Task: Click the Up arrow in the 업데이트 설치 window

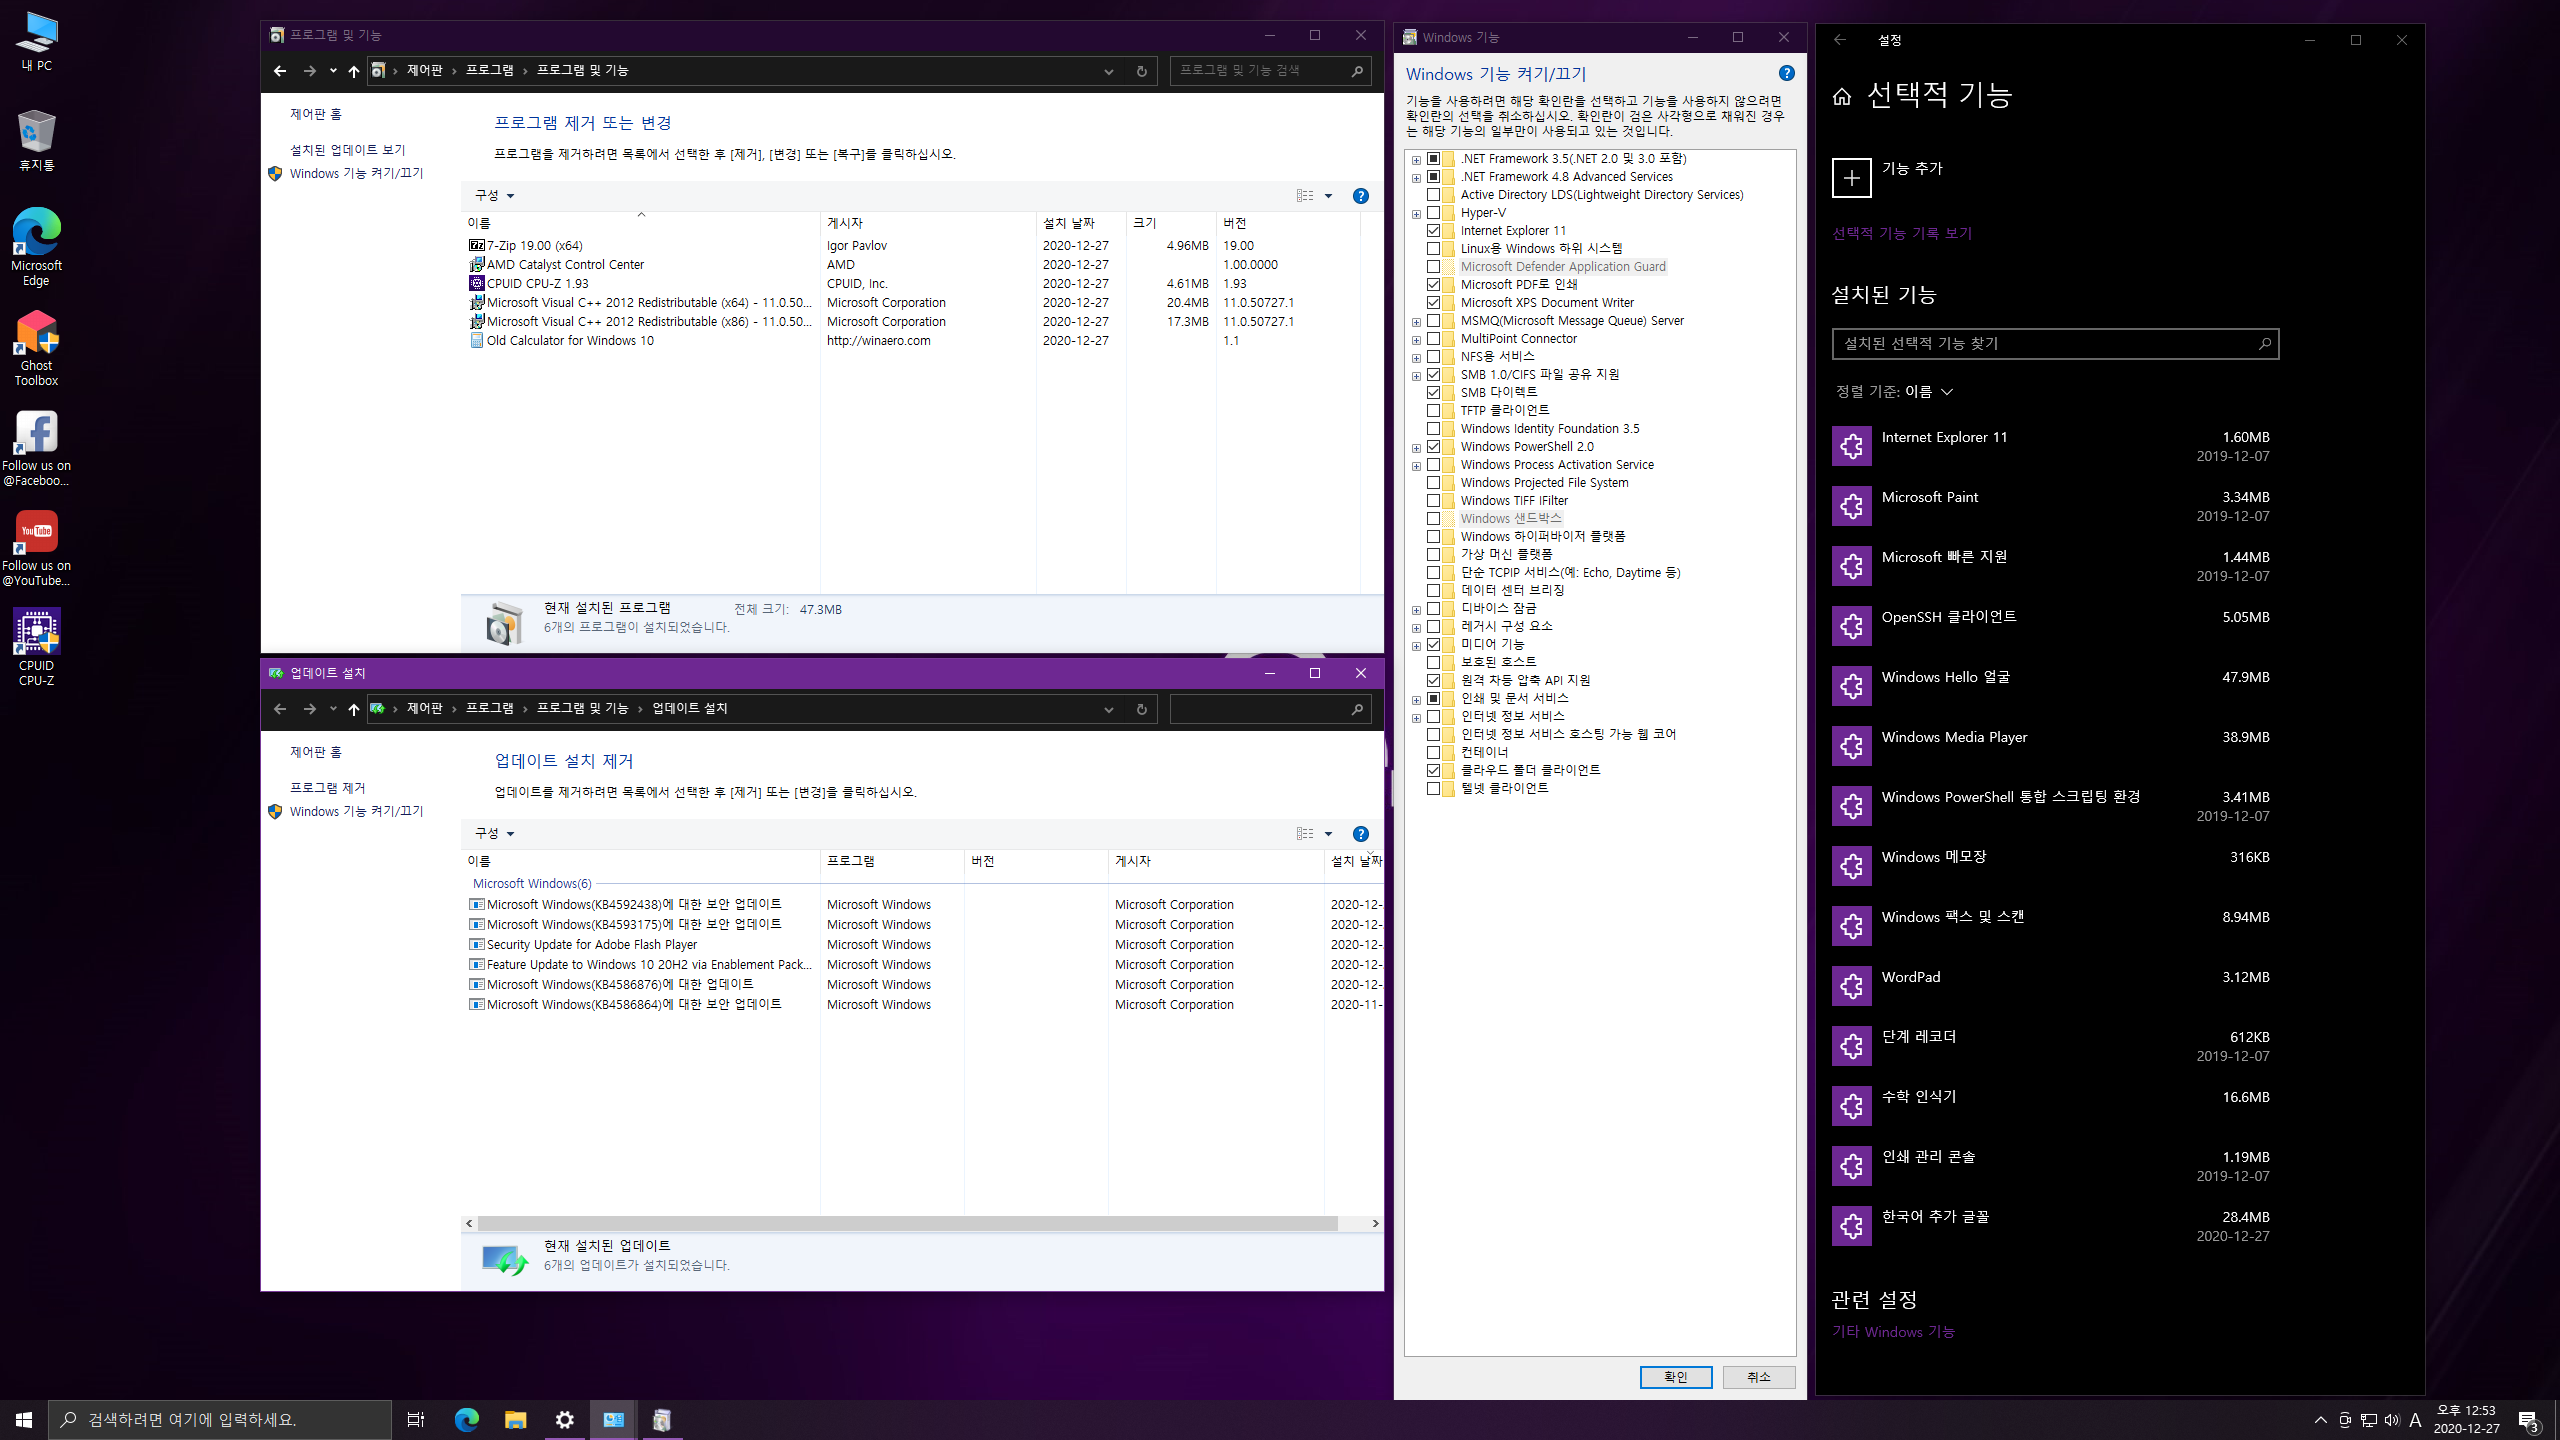Action: coord(353,709)
